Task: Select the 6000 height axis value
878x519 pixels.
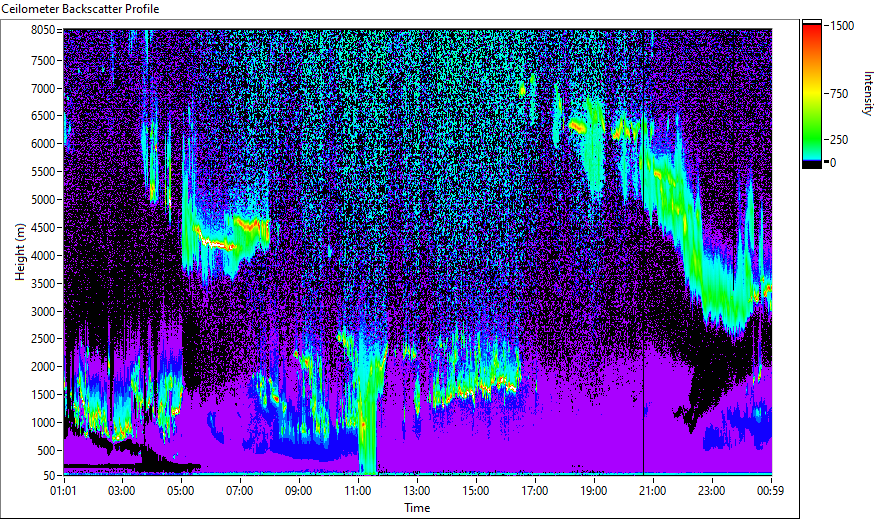Action: click(x=43, y=144)
